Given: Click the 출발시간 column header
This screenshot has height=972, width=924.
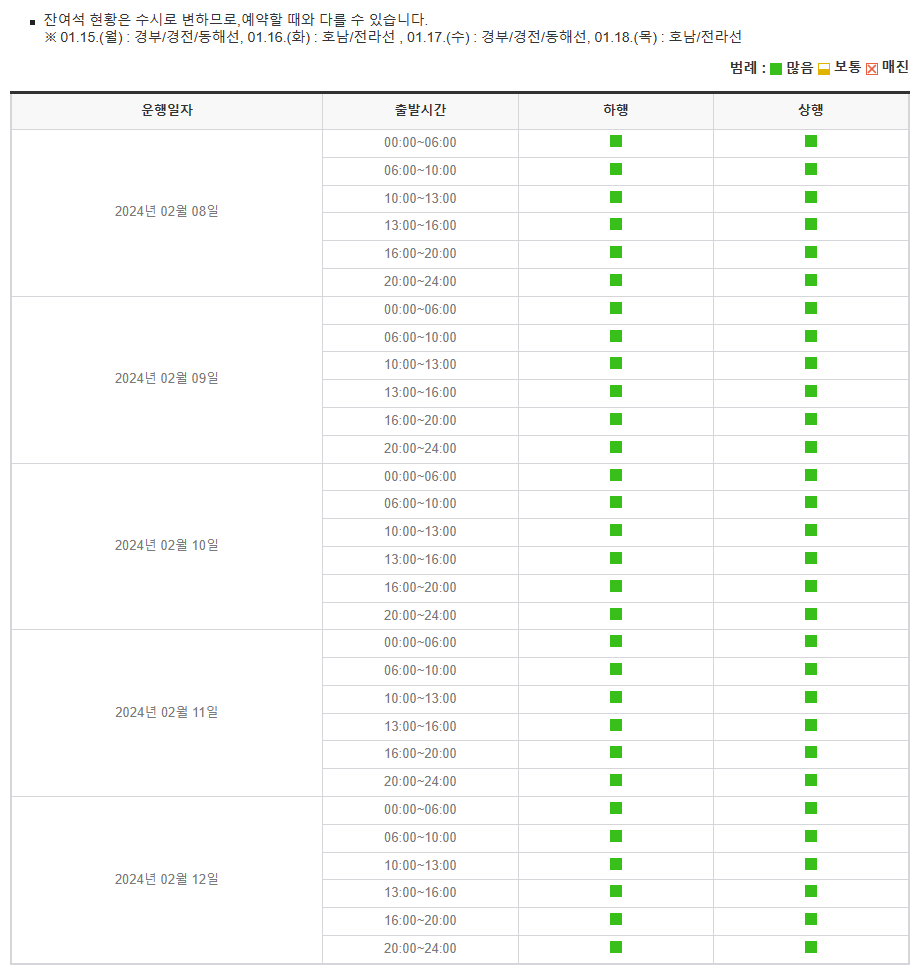Looking at the screenshot, I should tap(420, 110).
